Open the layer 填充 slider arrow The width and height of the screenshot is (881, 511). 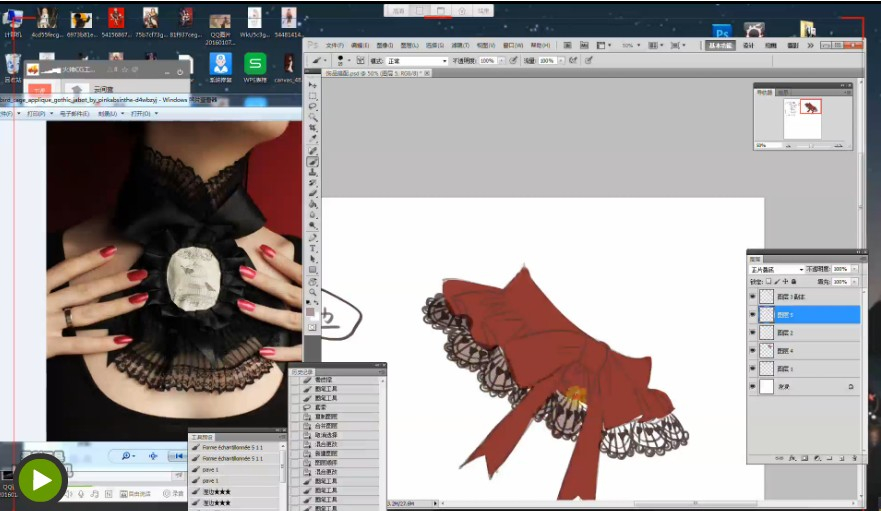pos(855,282)
